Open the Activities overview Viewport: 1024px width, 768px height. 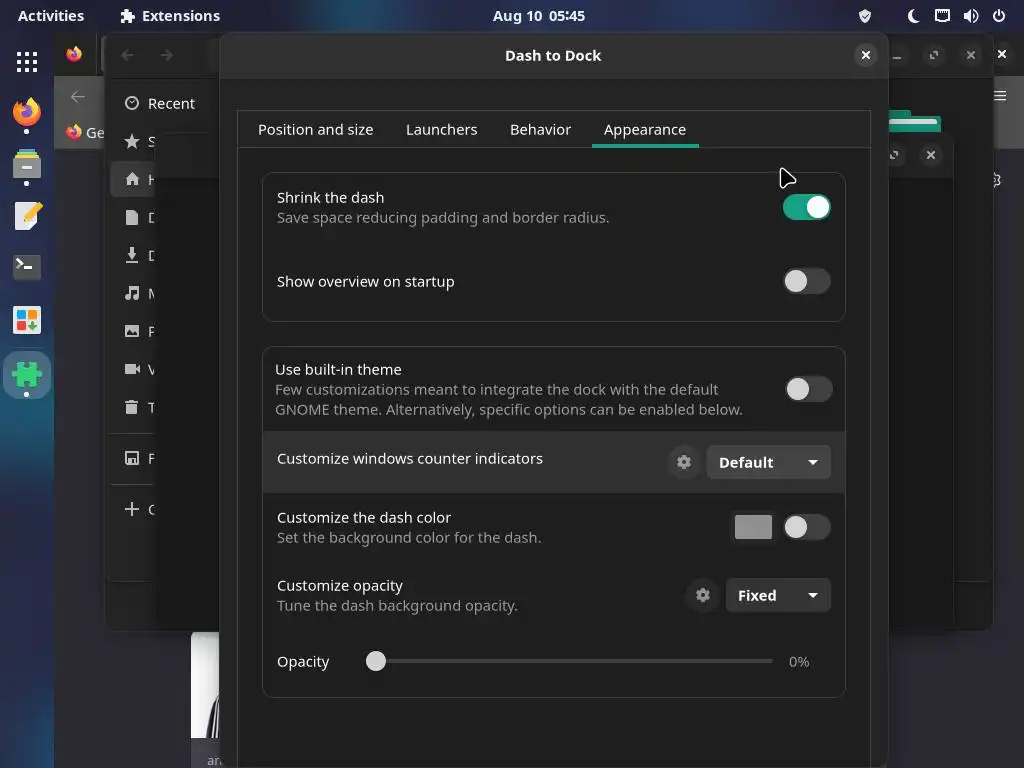[x=51, y=16]
